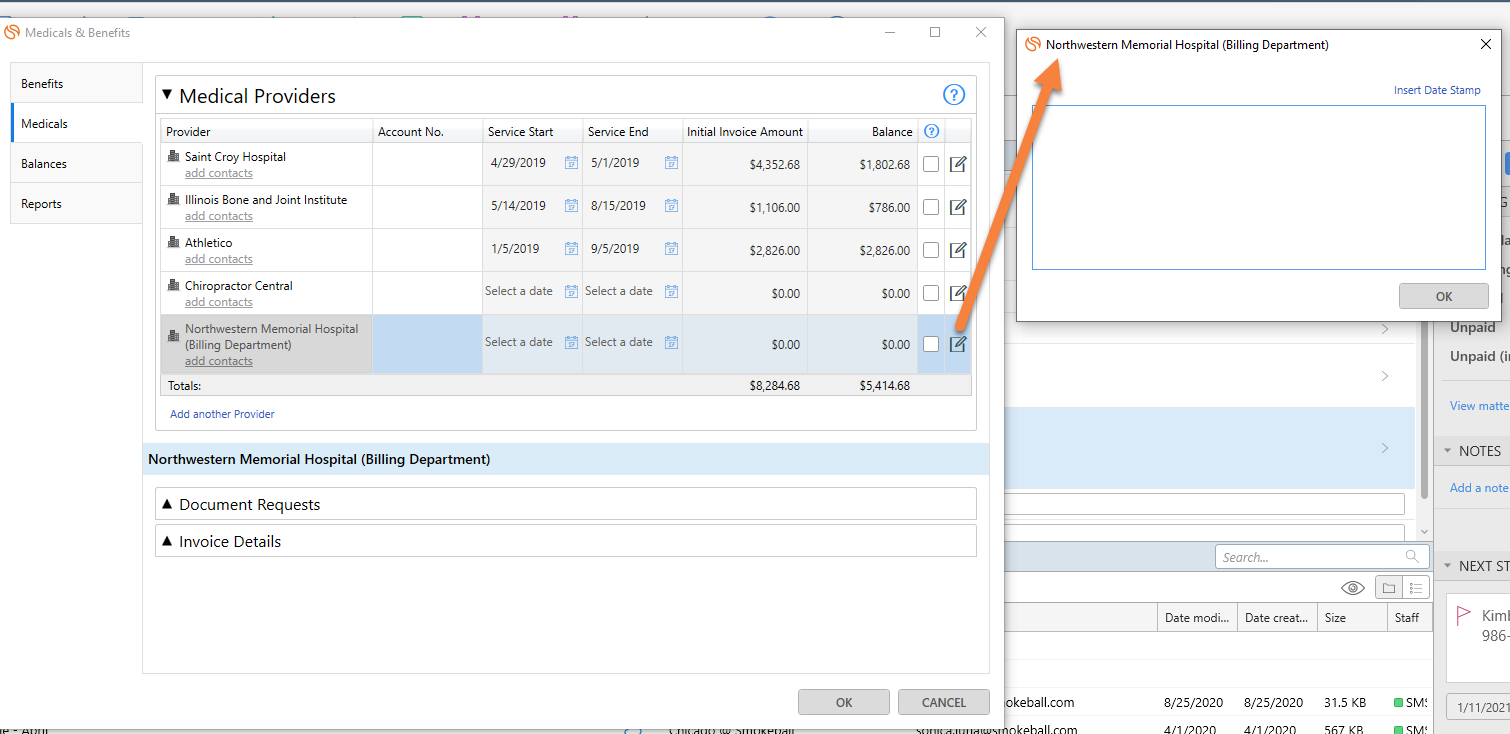Open Service End calendar for Saint Croy Hospital
1510x734 pixels.
pyautogui.click(x=671, y=163)
